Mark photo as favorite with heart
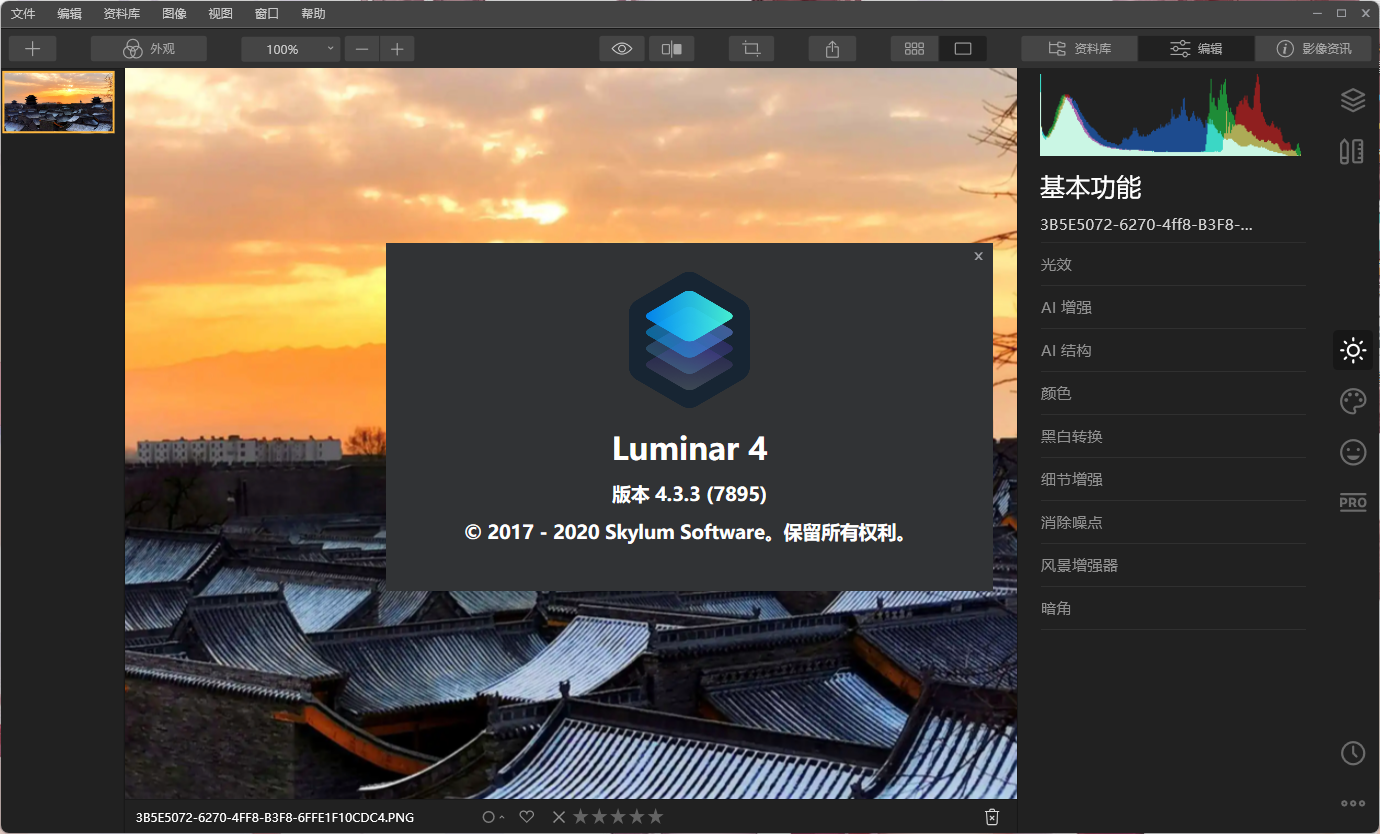 pos(527,817)
